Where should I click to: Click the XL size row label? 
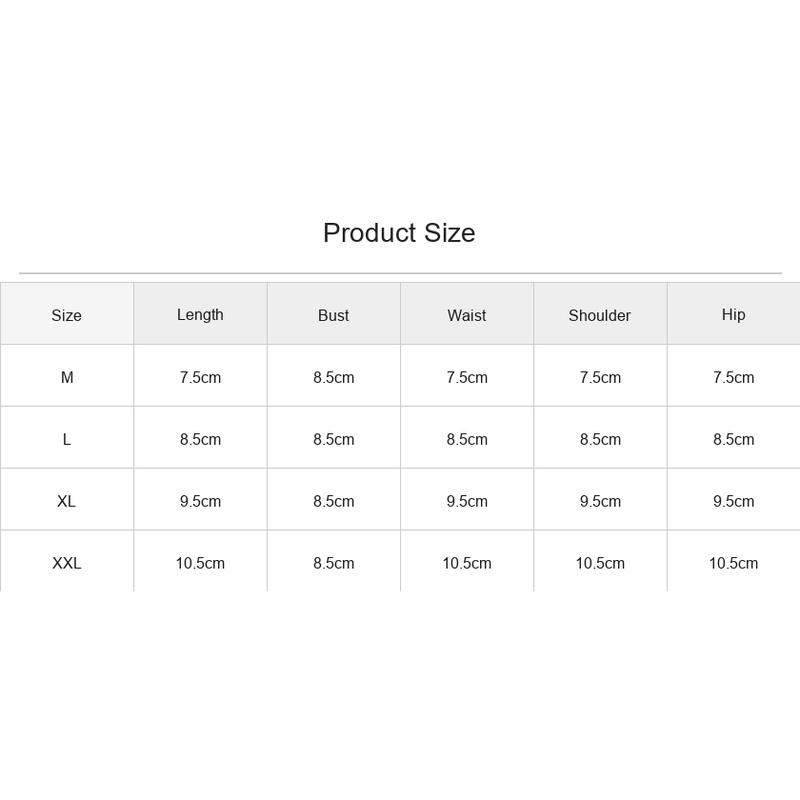tap(66, 501)
